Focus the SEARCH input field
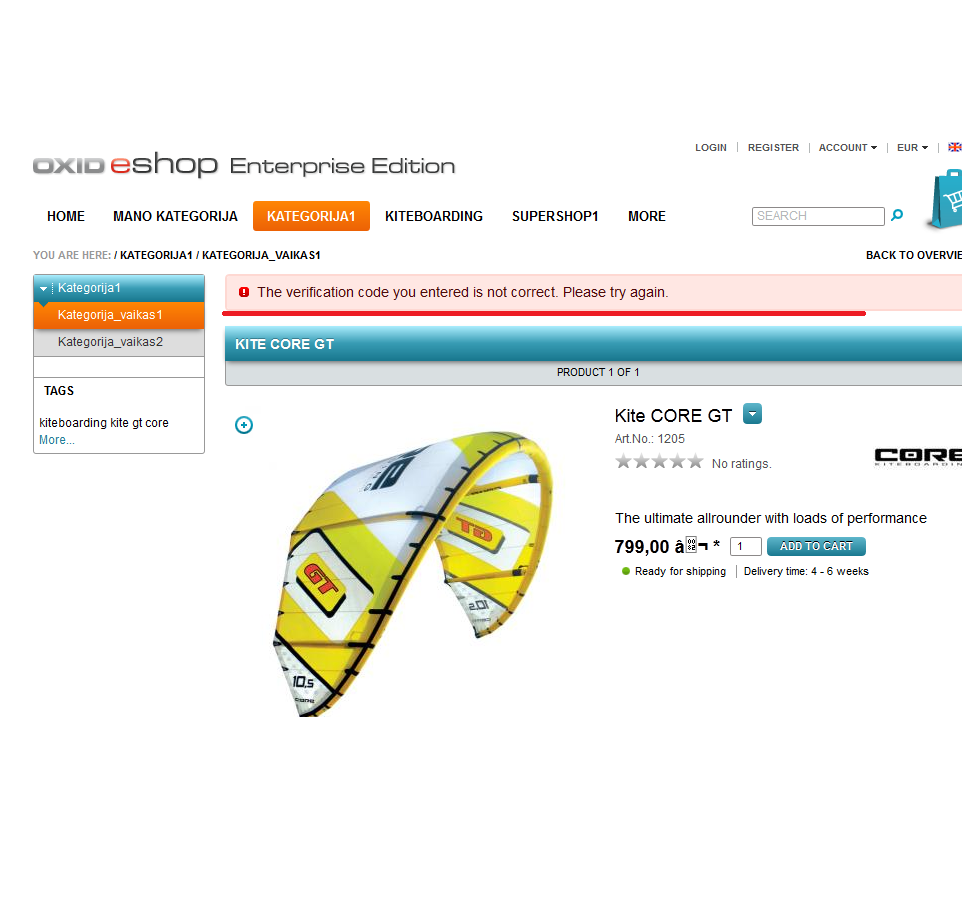962x900 pixels. point(818,216)
